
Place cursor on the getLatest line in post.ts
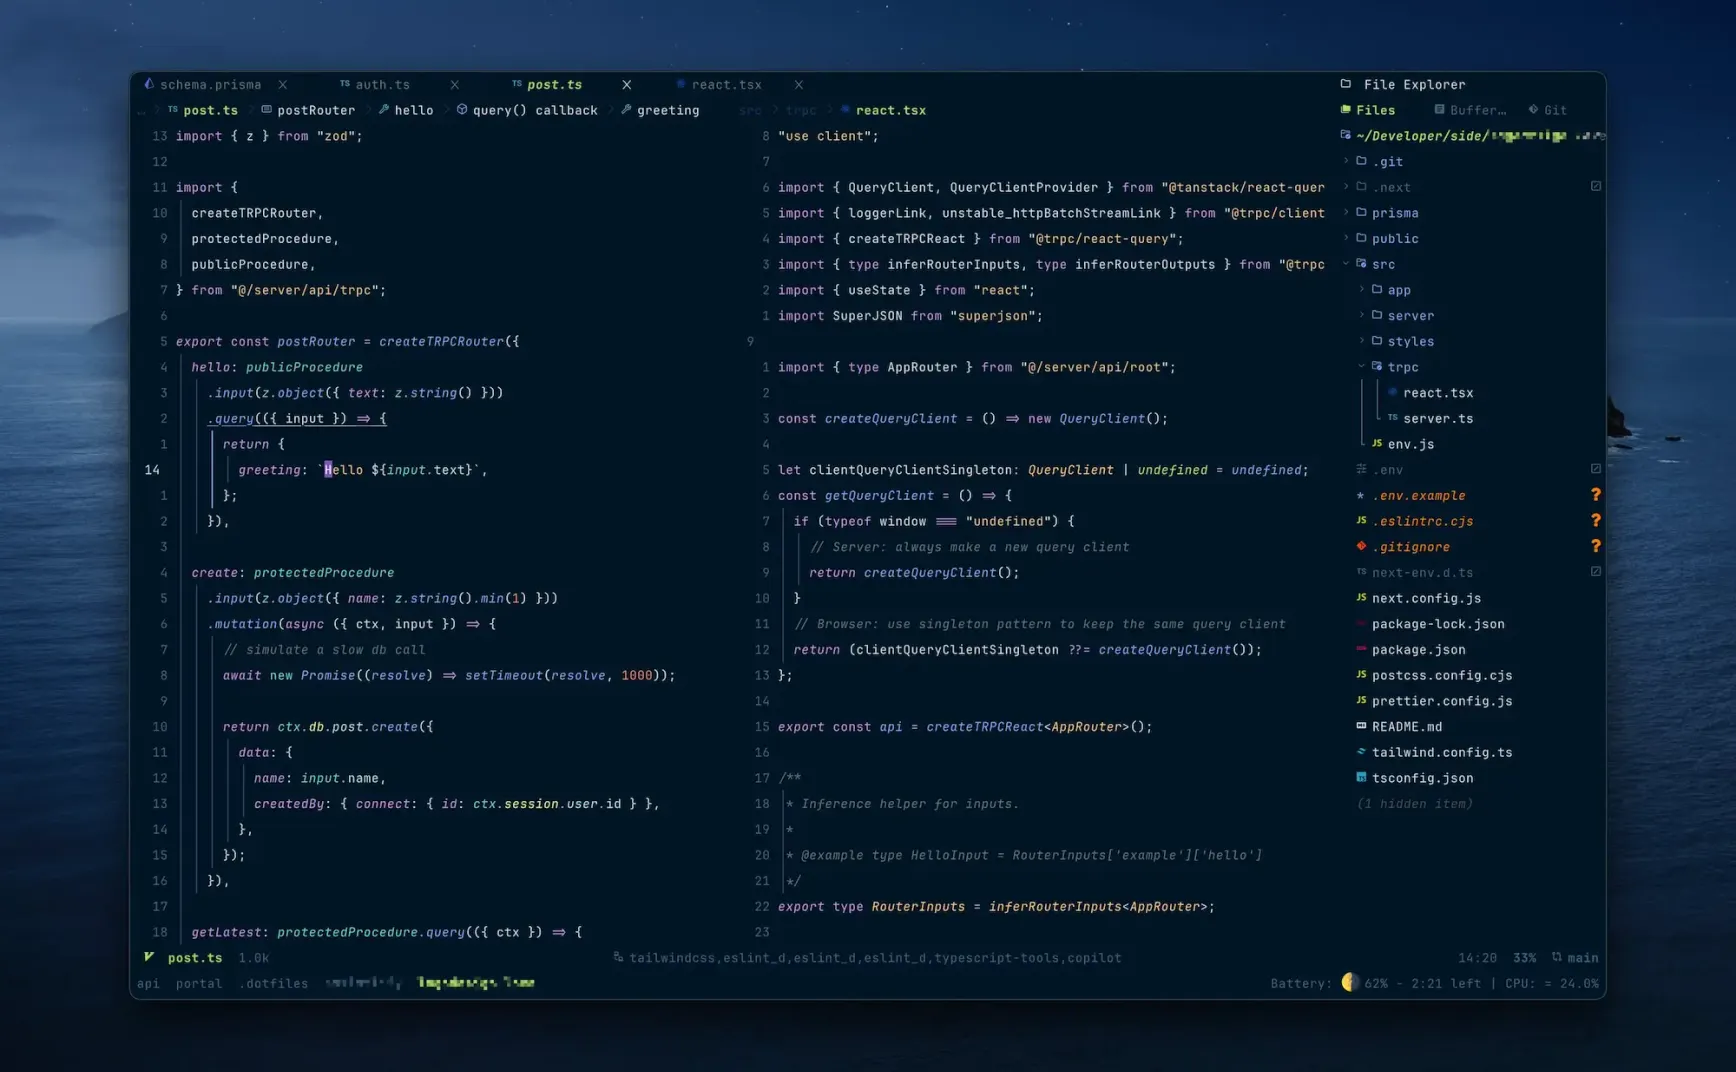[x=386, y=932]
